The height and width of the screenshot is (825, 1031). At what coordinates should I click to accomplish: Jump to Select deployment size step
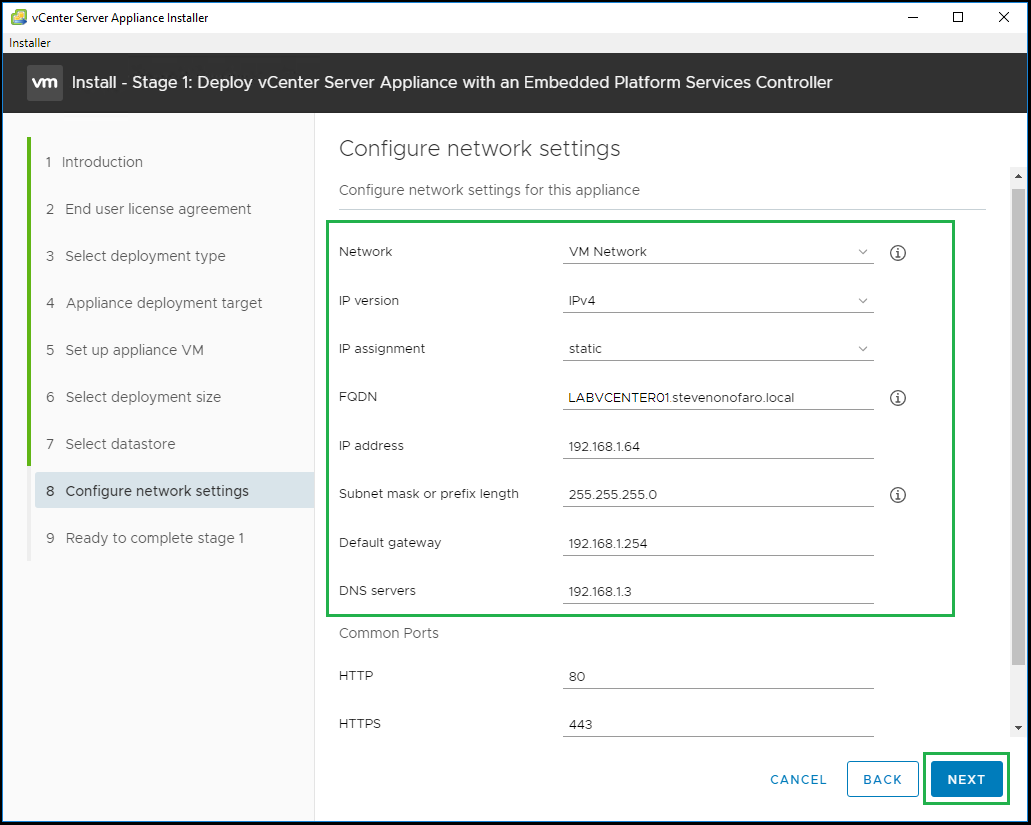(142, 397)
